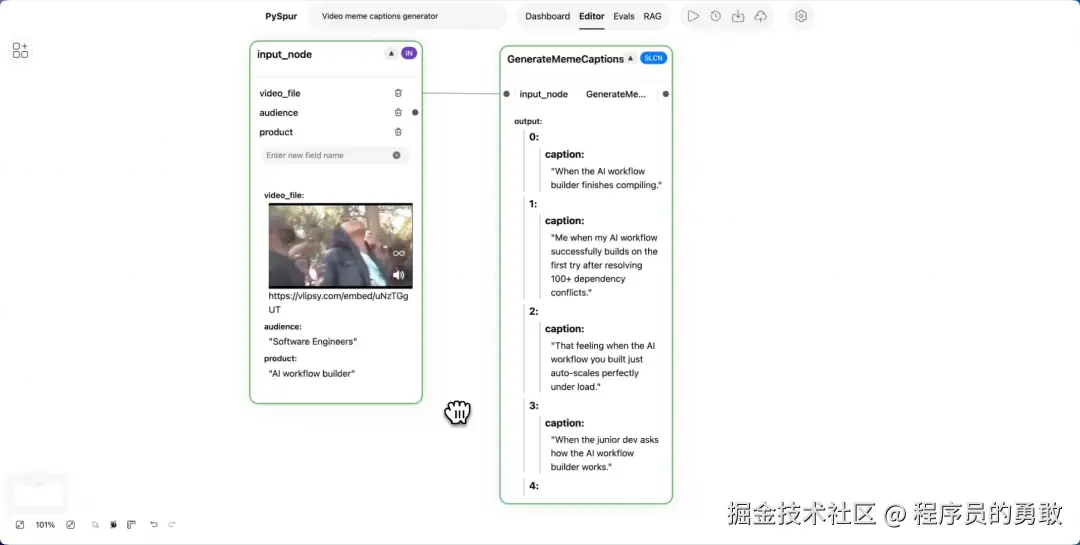Open run history clock icon

716,16
